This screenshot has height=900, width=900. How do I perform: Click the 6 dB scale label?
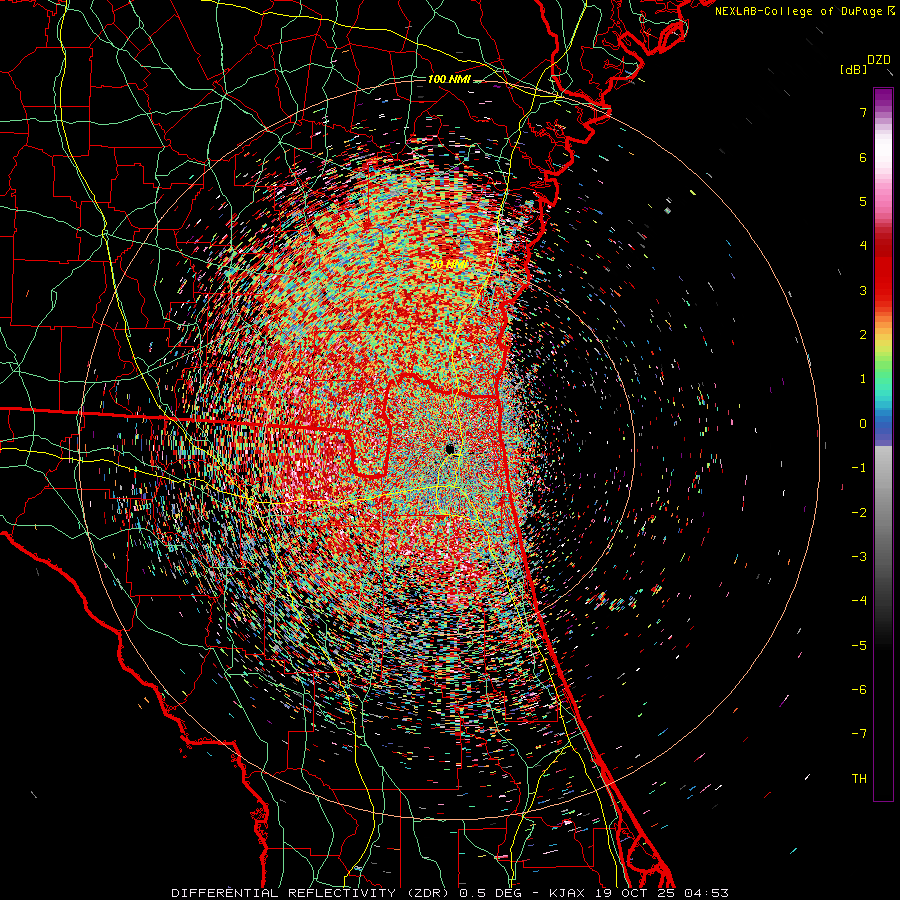863,157
